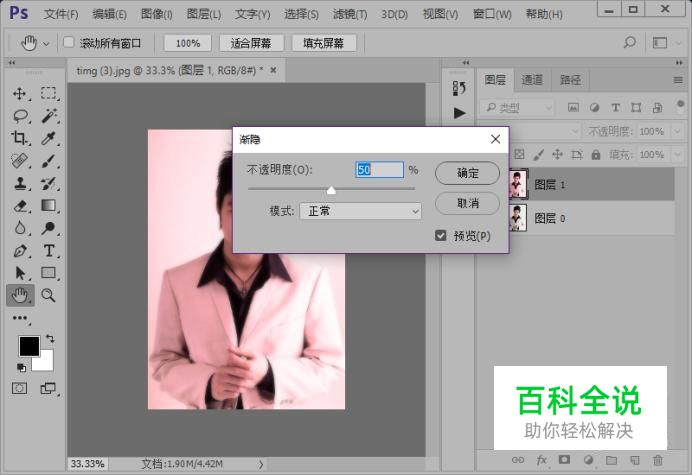Select the Rectangular Marquee tool
692x475 pixels.
point(49,93)
